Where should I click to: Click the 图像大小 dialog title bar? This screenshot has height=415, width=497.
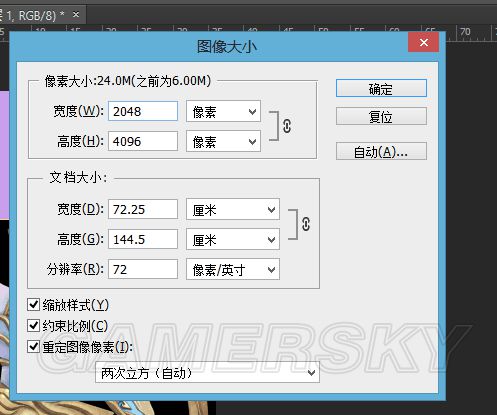point(227,46)
